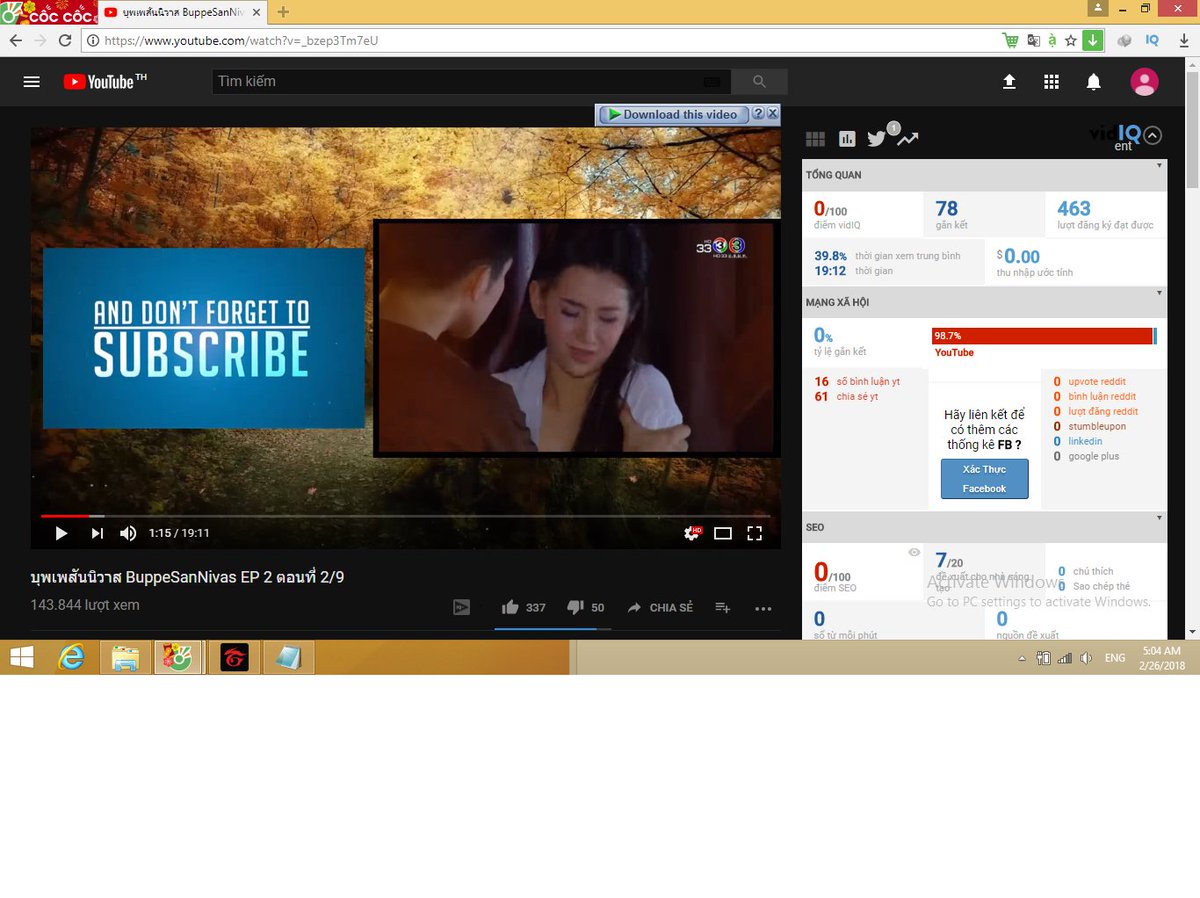Open vidIQ grid overview tab

815,139
